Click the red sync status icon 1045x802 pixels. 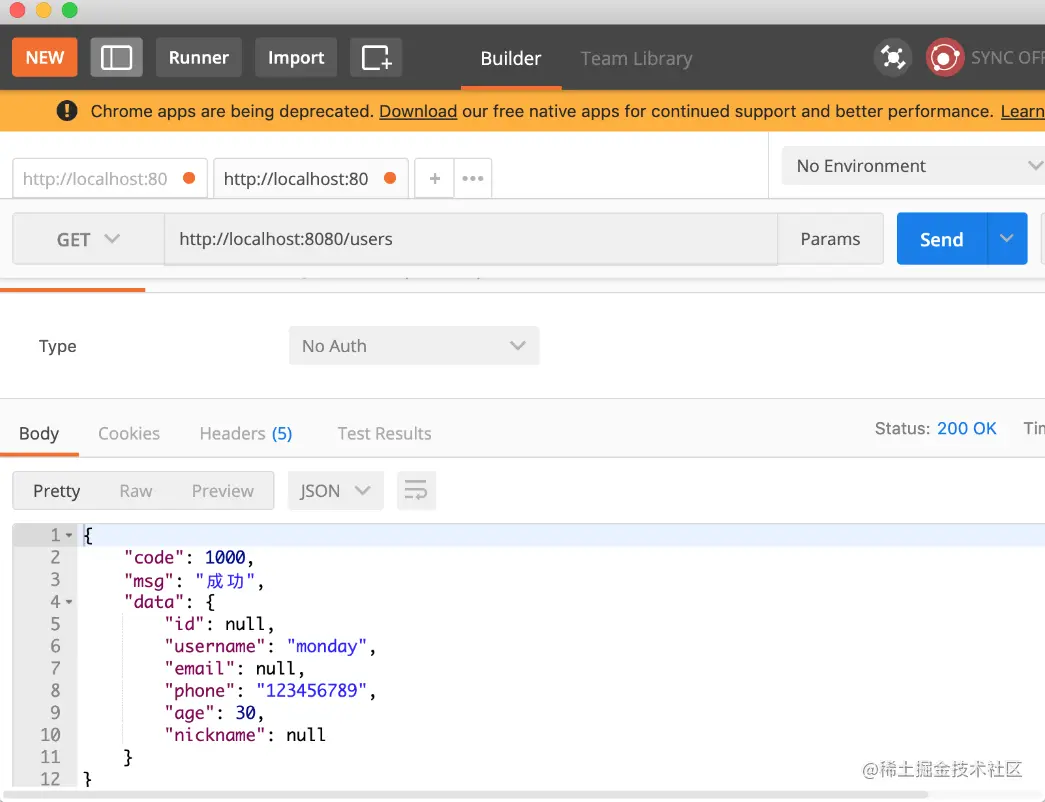pyautogui.click(x=944, y=57)
